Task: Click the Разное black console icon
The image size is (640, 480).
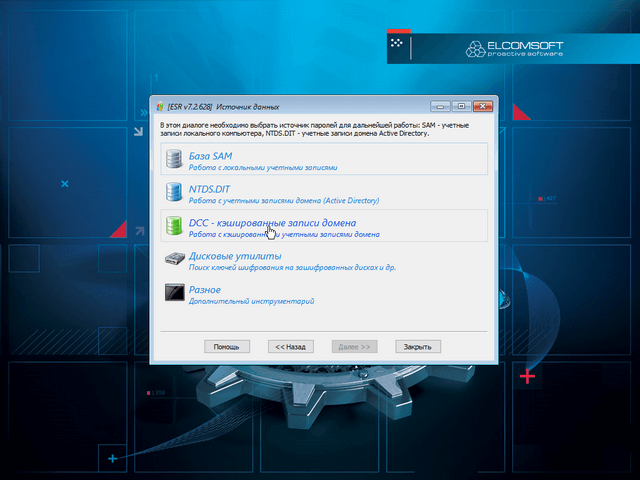Action: click(174, 293)
